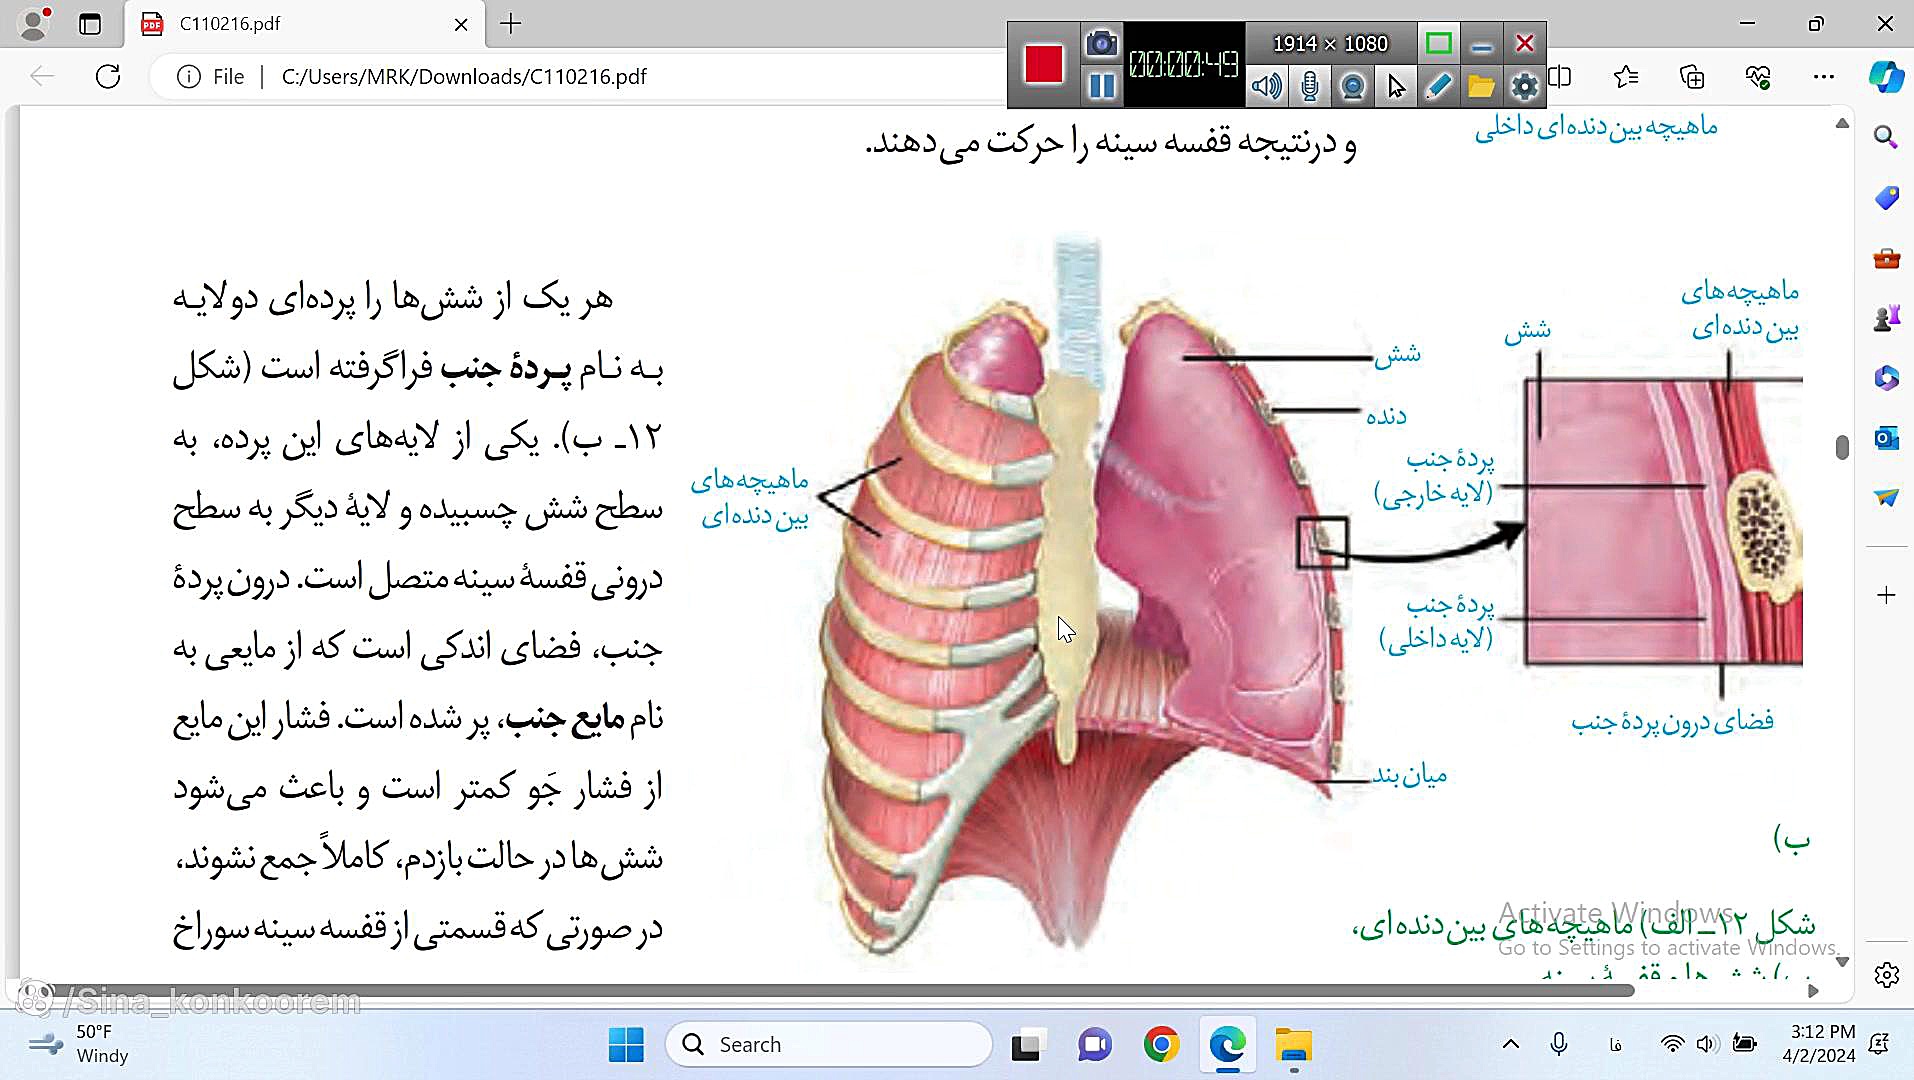Image resolution: width=1914 pixels, height=1080 pixels.
Task: Open the Windows Start menu
Action: tap(626, 1045)
